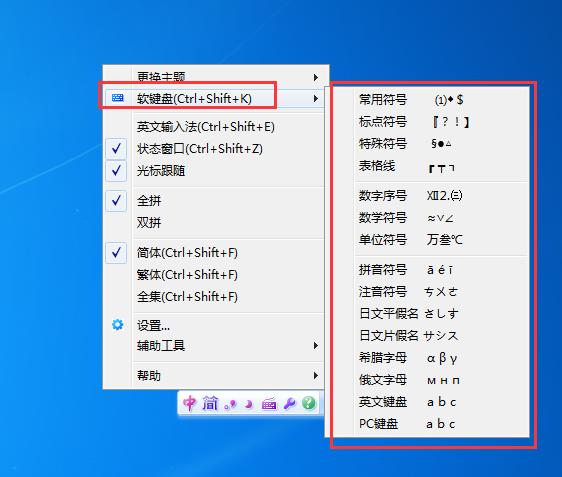Click the blue gear icon beside 设置
The width and height of the screenshot is (562, 477).
coord(118,324)
